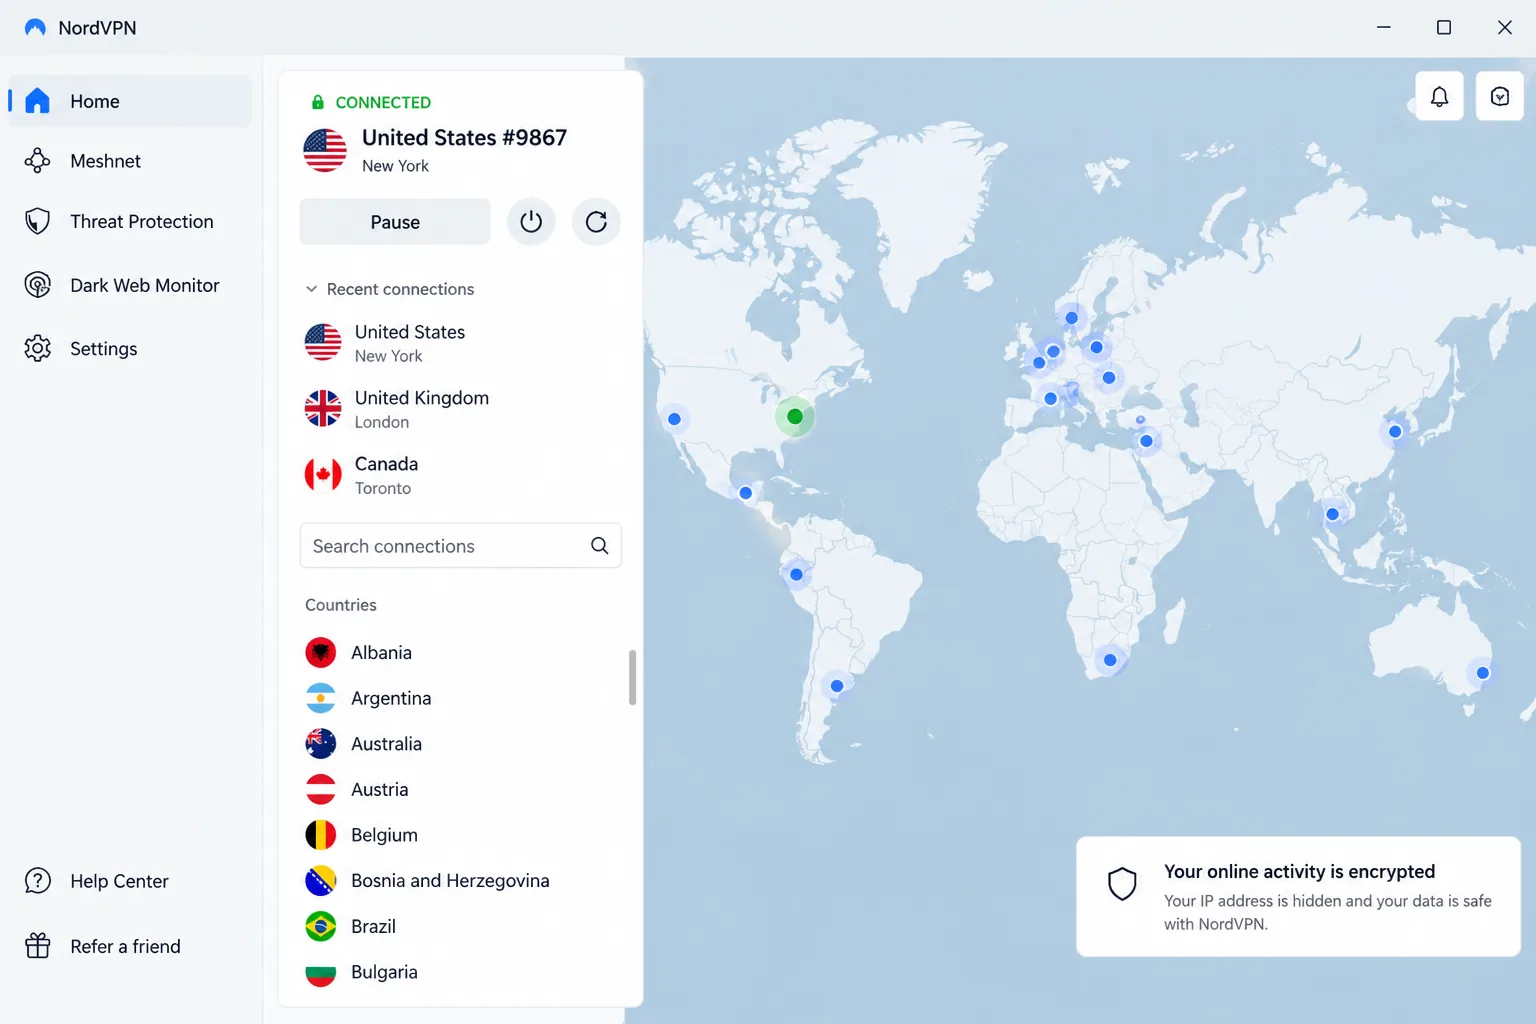Open the notifications bell icon
The width and height of the screenshot is (1536, 1024).
point(1439,97)
